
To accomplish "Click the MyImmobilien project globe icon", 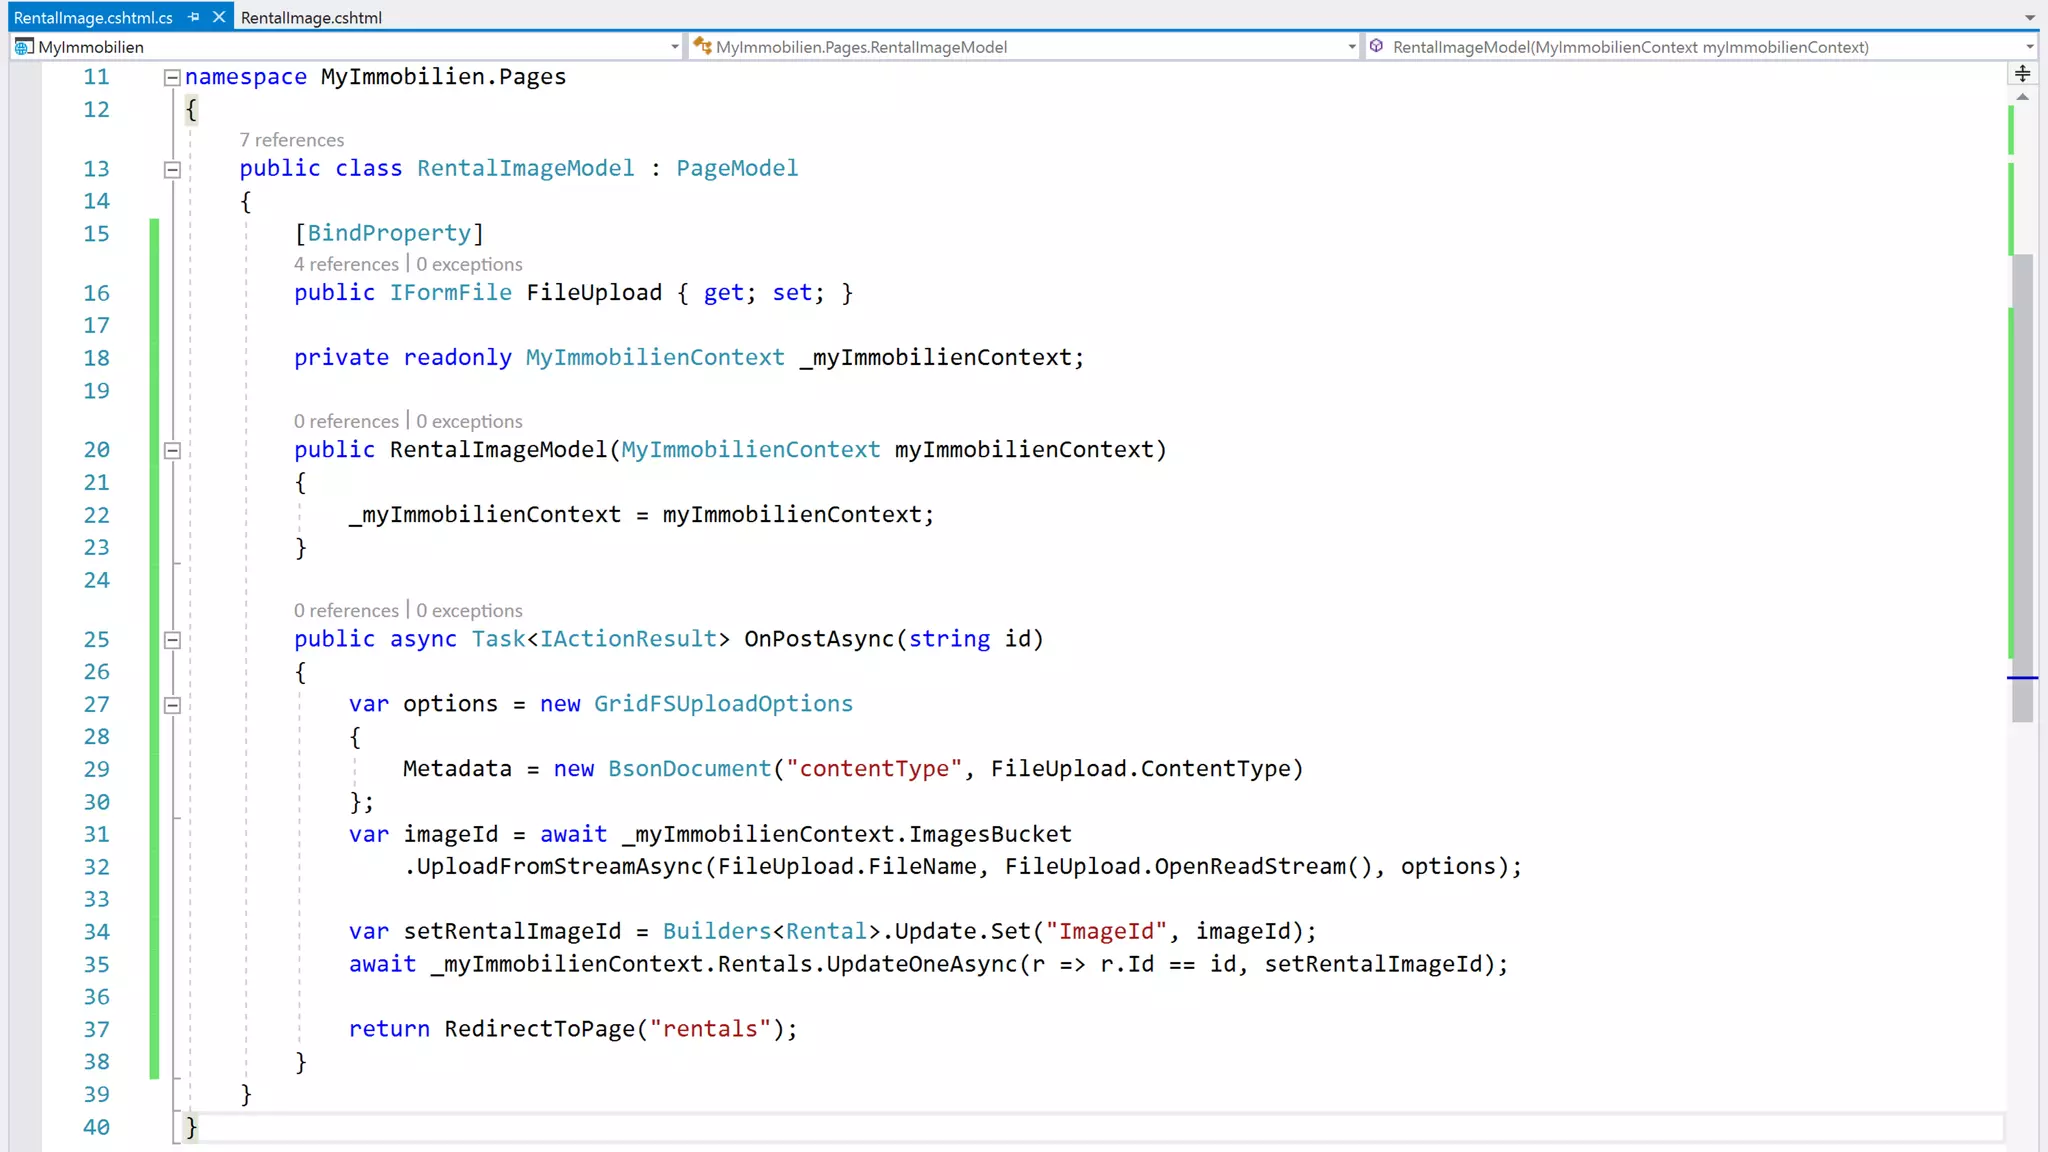I will pos(24,47).
